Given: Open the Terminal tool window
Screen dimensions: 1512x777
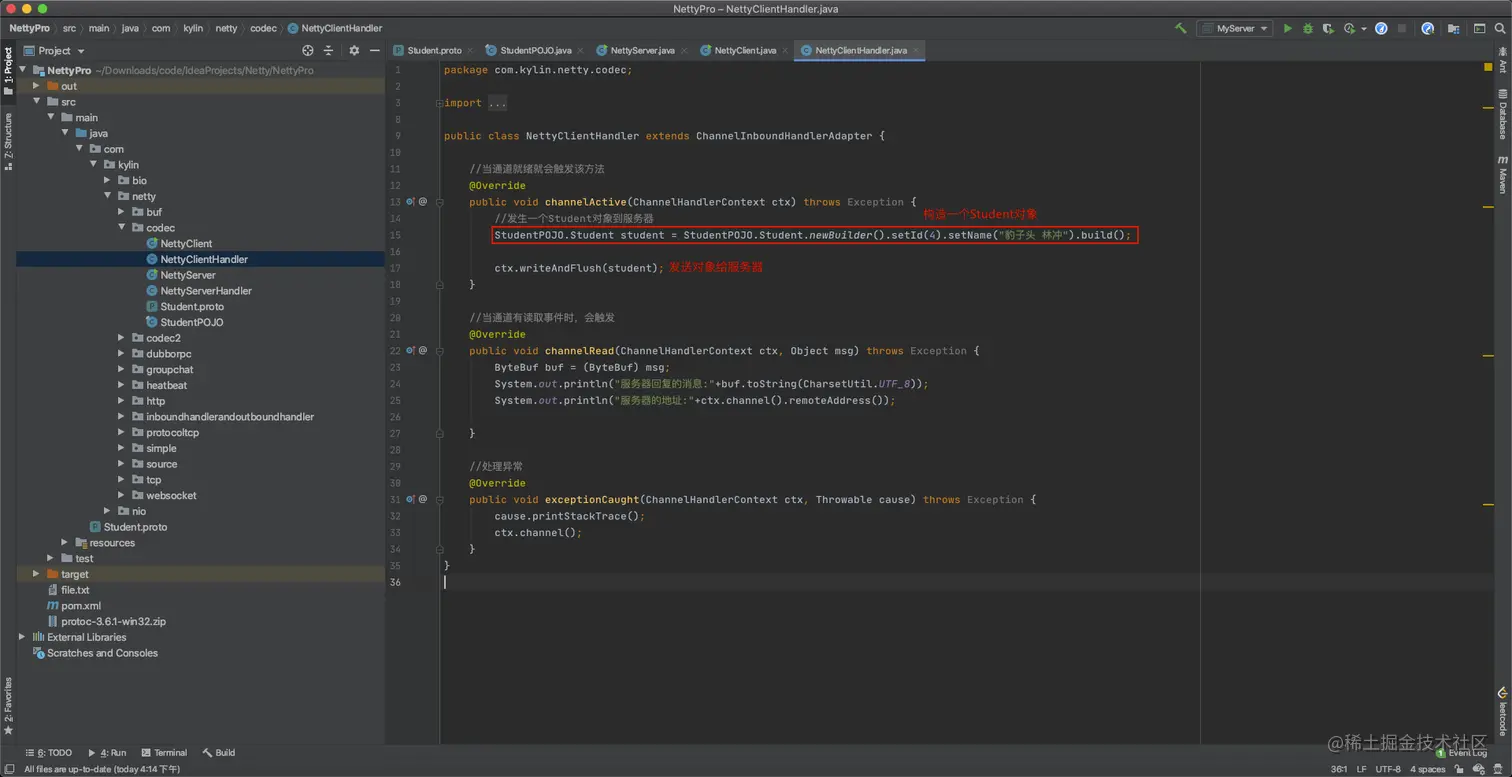Looking at the screenshot, I should [164, 753].
